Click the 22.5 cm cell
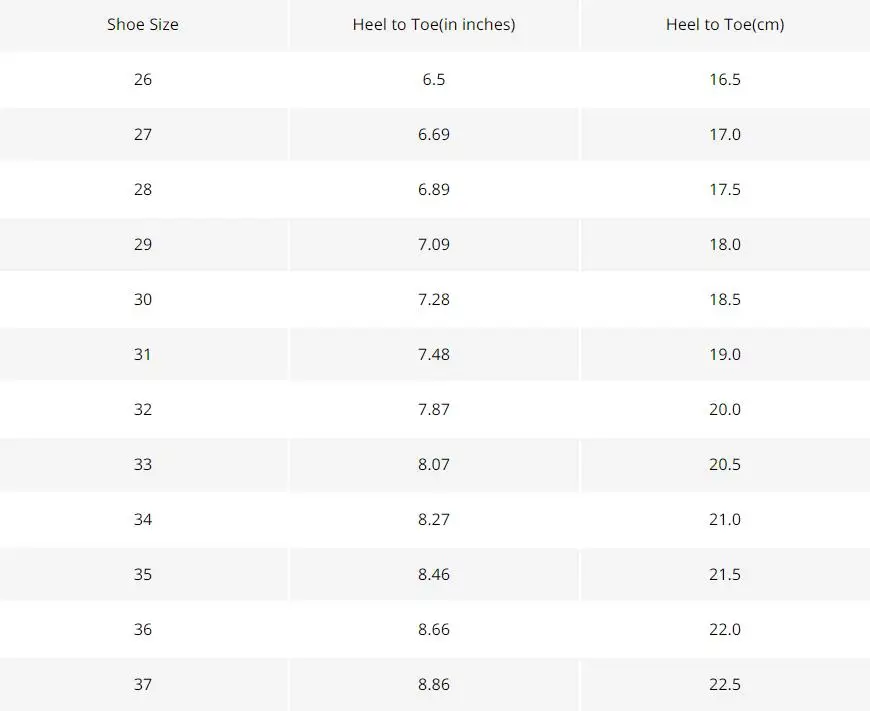This screenshot has width=870, height=711. (725, 684)
